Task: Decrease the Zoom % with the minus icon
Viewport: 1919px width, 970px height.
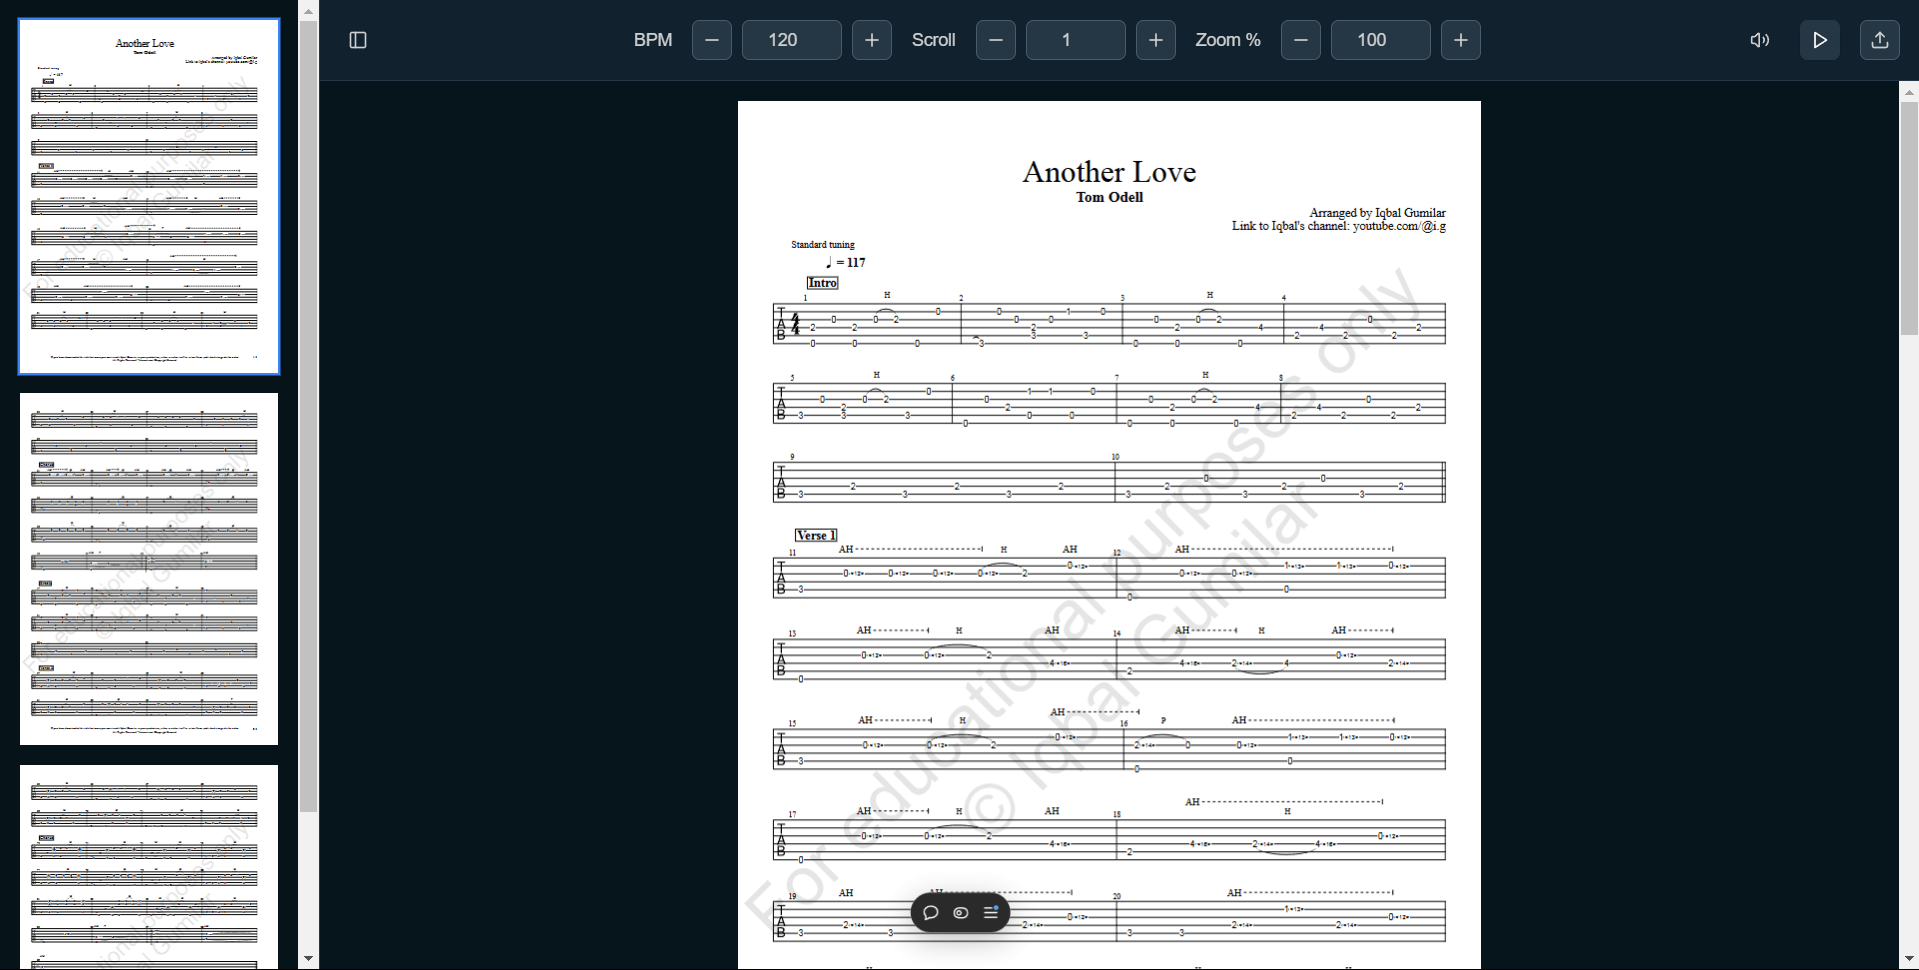Action: coord(1300,40)
